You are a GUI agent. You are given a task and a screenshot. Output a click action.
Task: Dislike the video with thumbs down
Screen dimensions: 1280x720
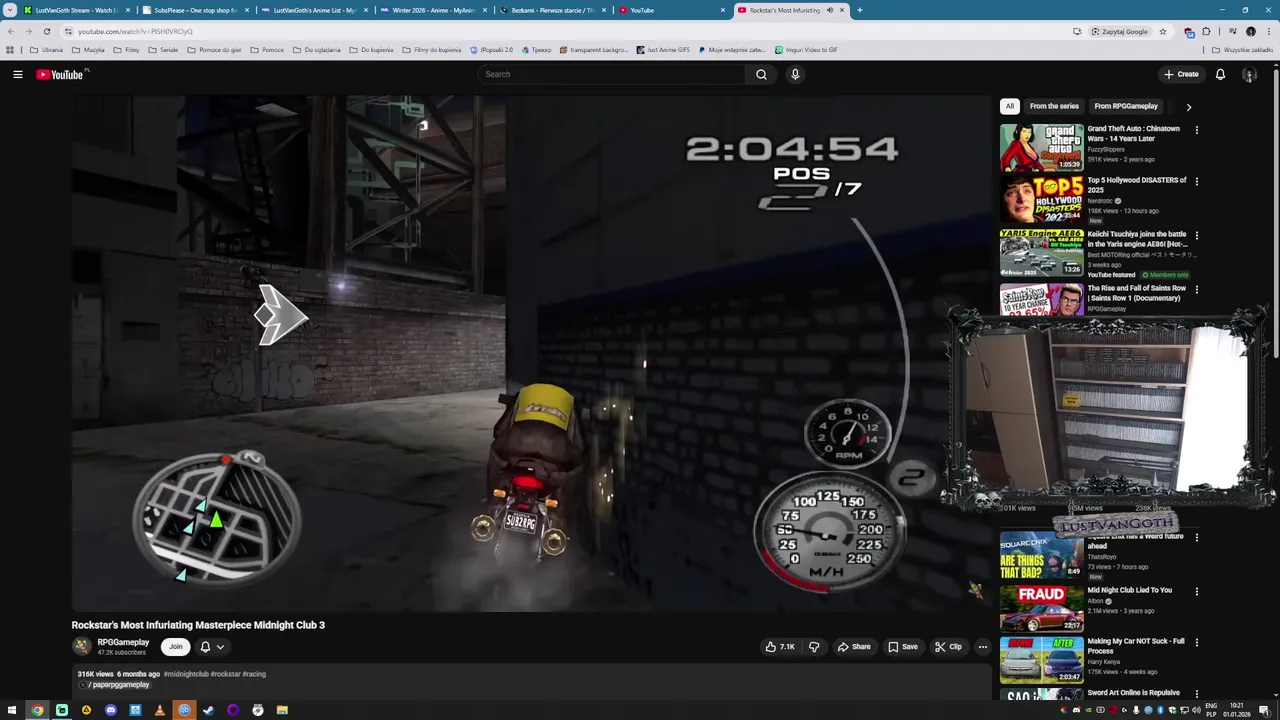click(x=814, y=647)
